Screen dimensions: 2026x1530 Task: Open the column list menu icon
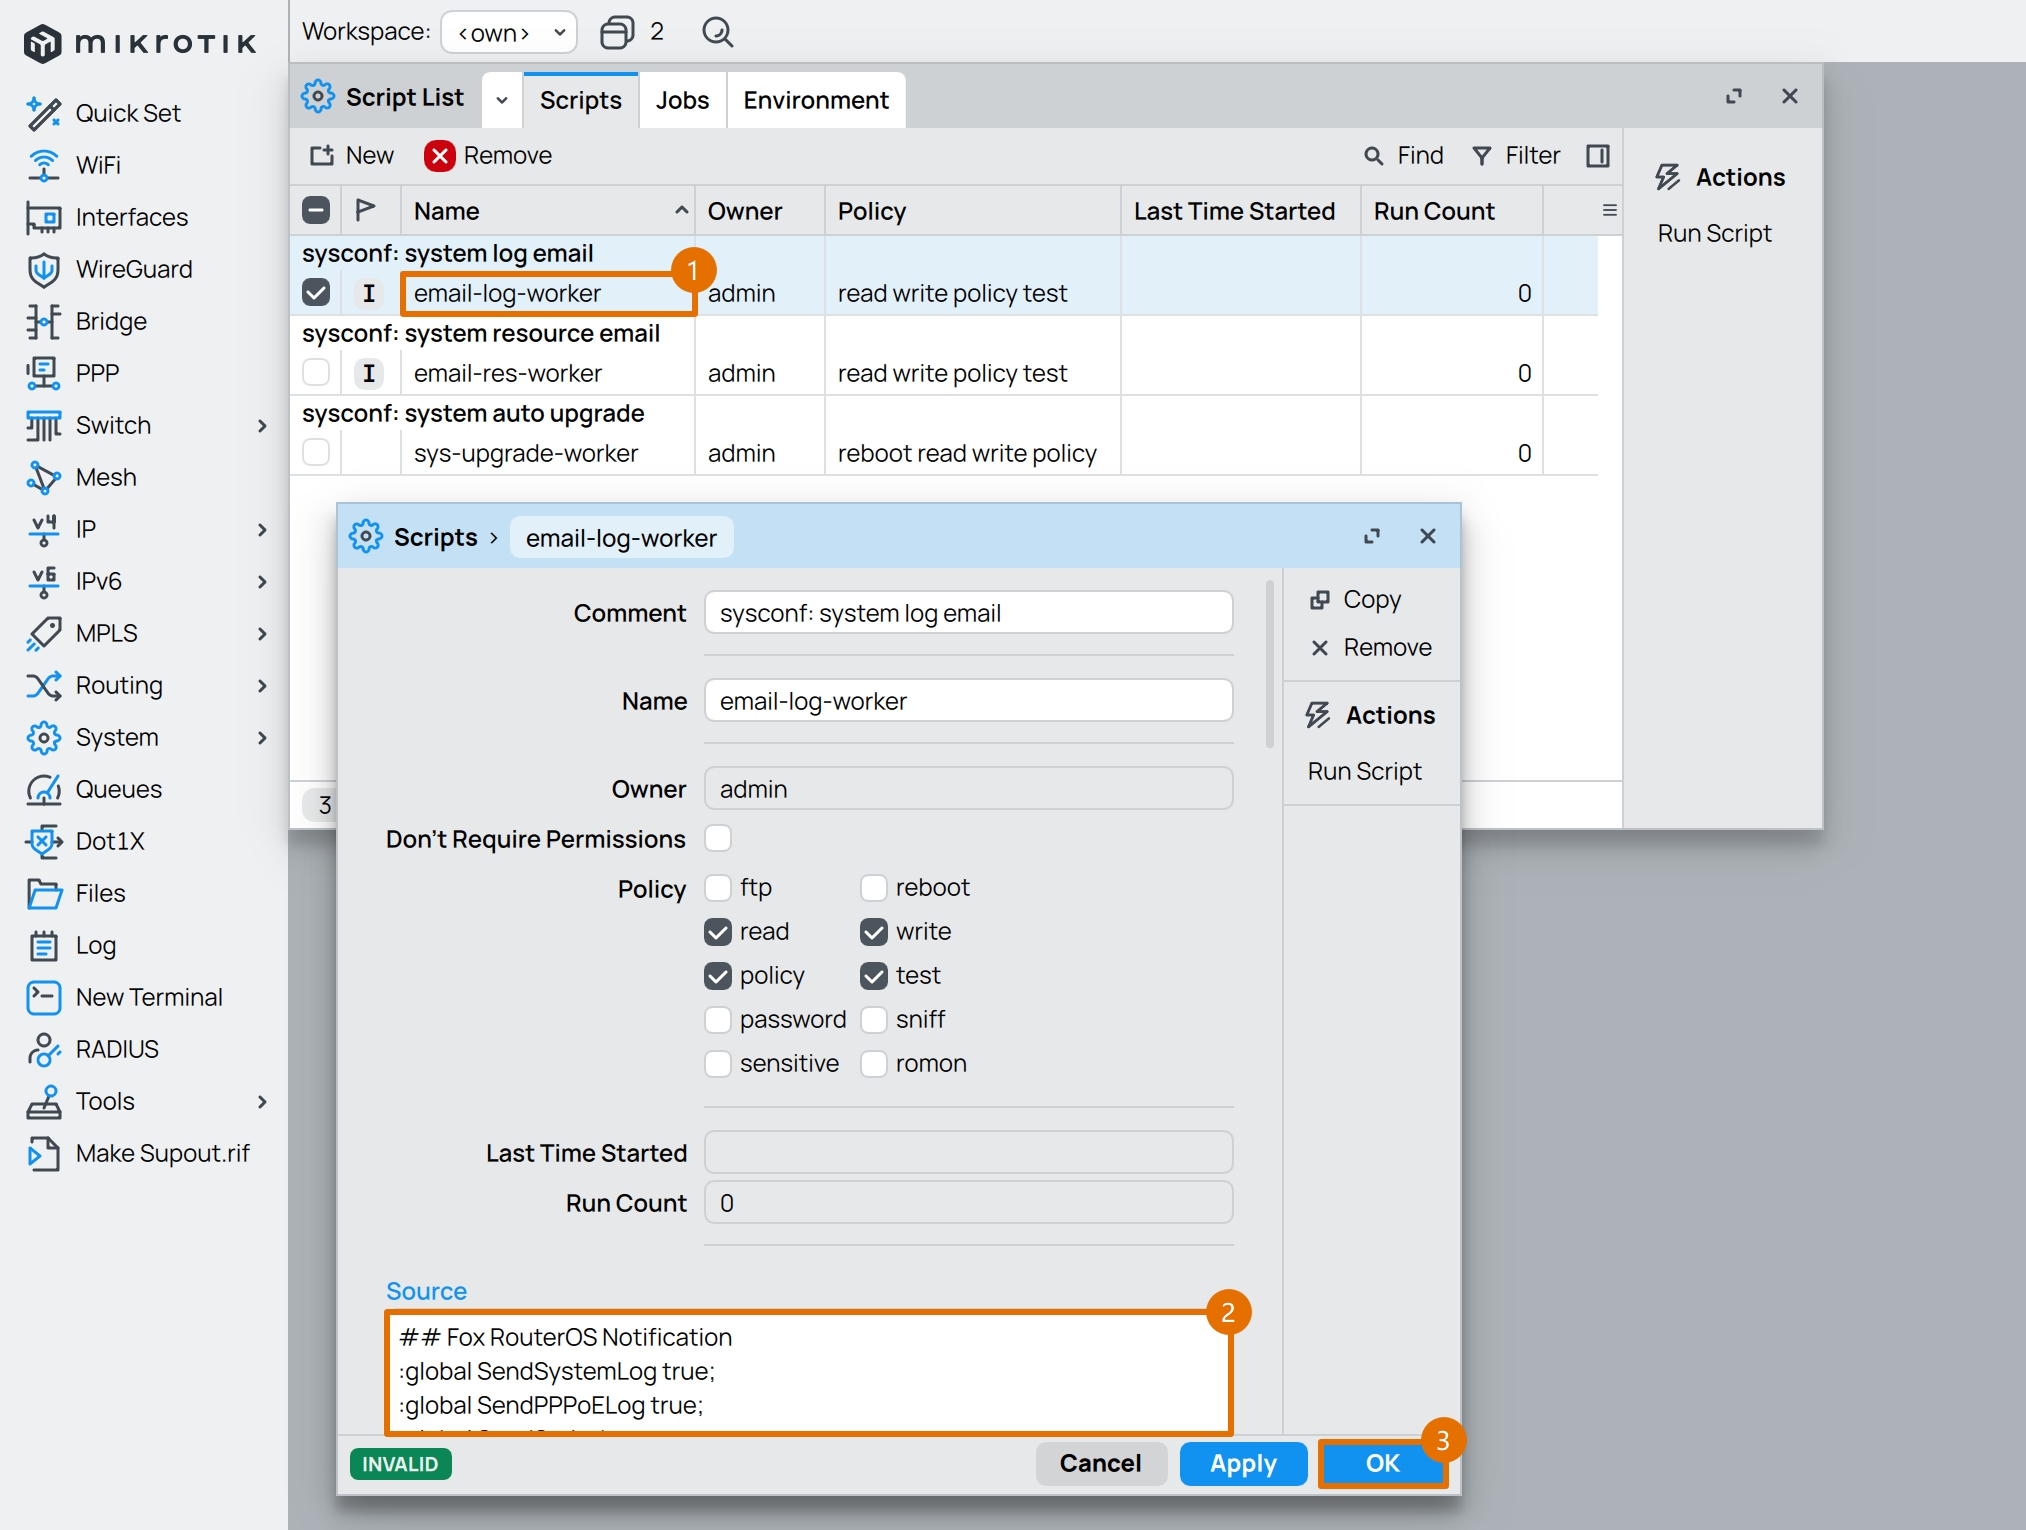click(x=1609, y=210)
